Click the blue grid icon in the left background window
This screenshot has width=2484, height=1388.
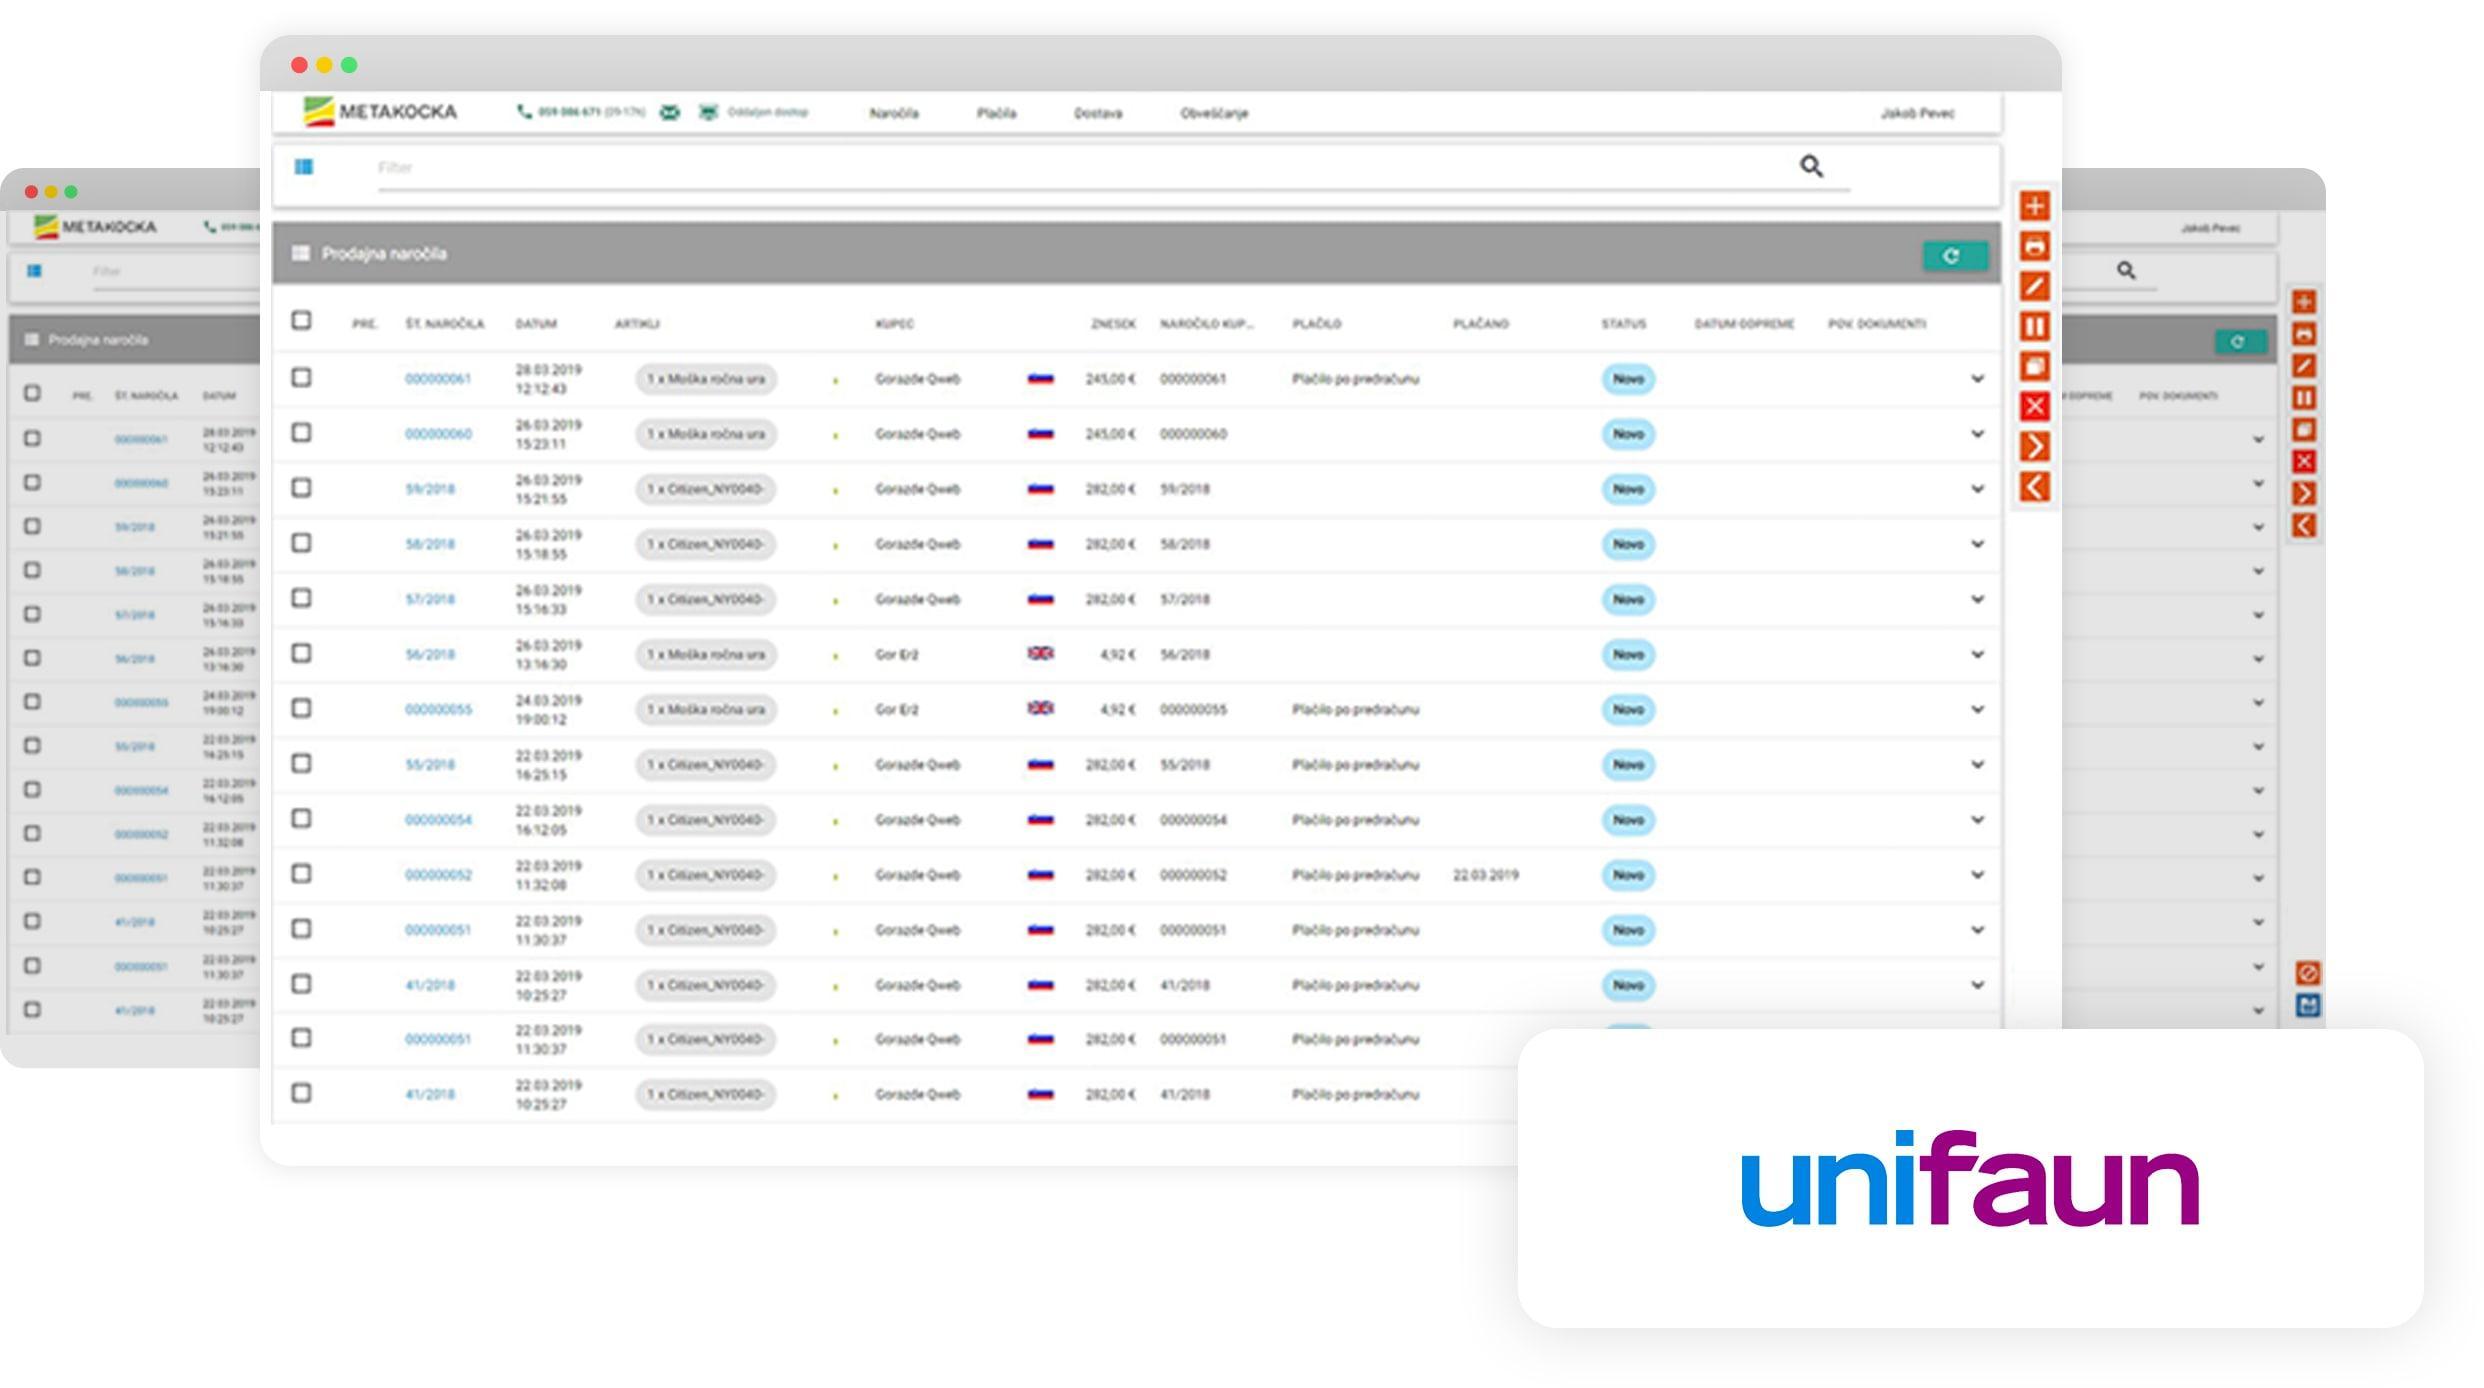(x=34, y=271)
